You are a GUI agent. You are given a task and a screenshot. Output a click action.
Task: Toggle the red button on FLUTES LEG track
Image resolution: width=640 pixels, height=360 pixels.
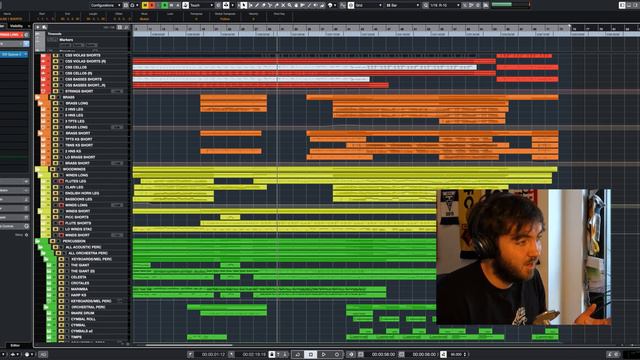(x=62, y=181)
